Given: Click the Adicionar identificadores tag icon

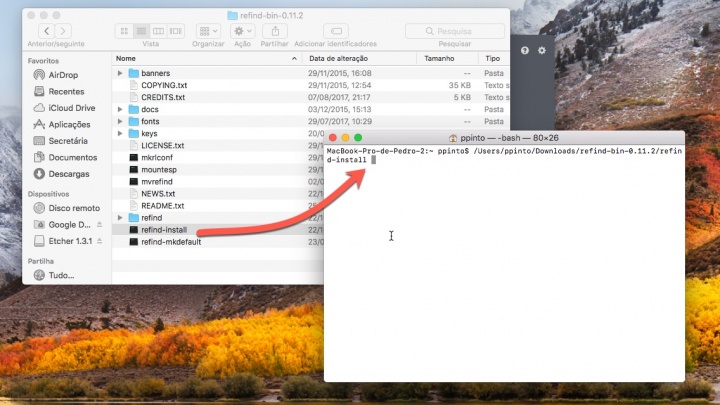Looking at the screenshot, I should click(x=335, y=31).
